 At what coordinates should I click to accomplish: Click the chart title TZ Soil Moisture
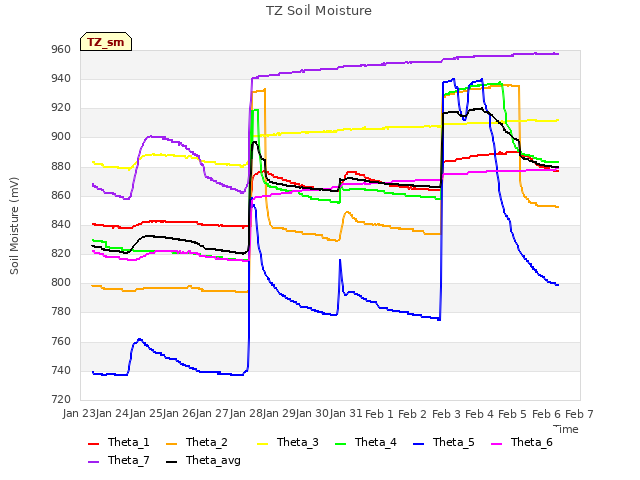[x=319, y=11]
